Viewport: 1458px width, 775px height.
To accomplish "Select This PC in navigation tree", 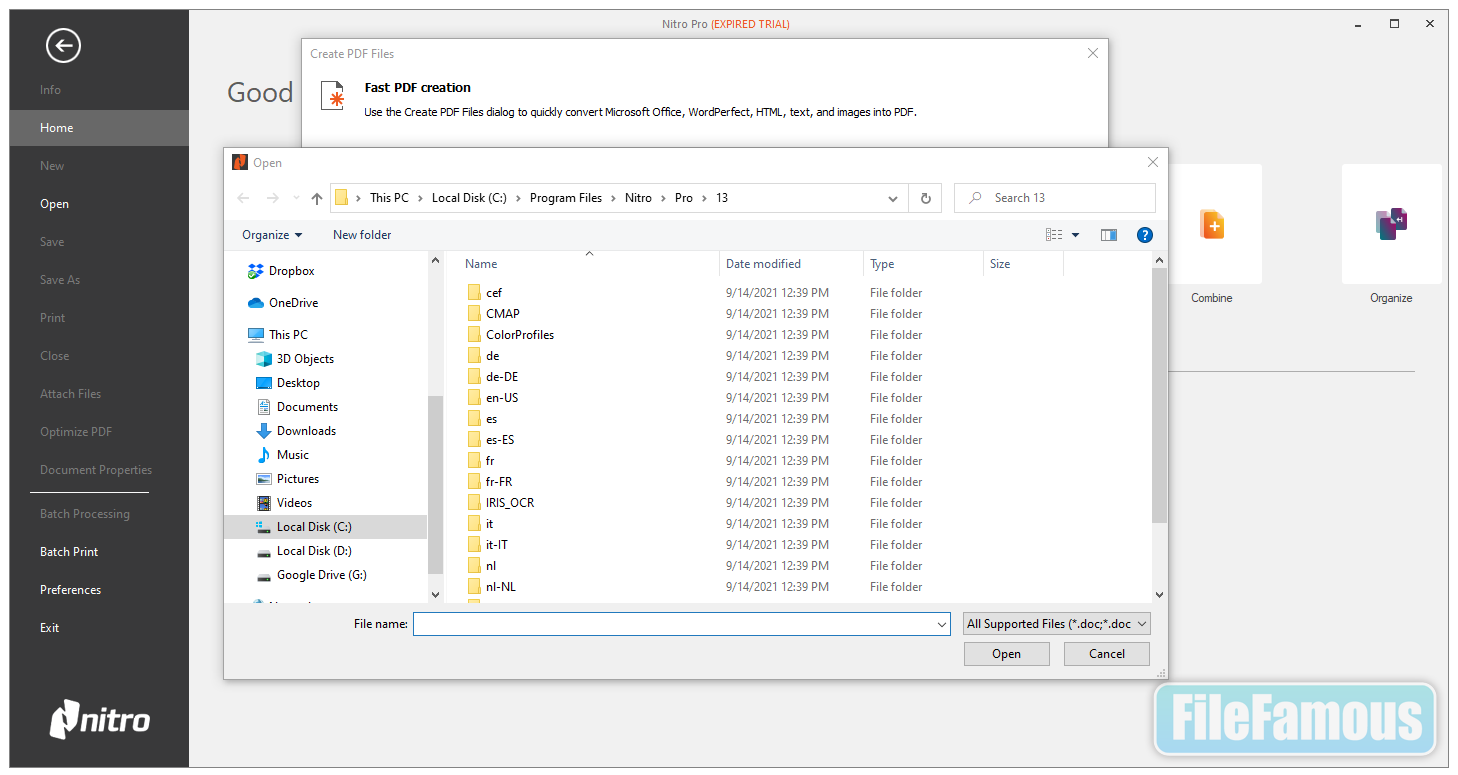I will [x=288, y=335].
